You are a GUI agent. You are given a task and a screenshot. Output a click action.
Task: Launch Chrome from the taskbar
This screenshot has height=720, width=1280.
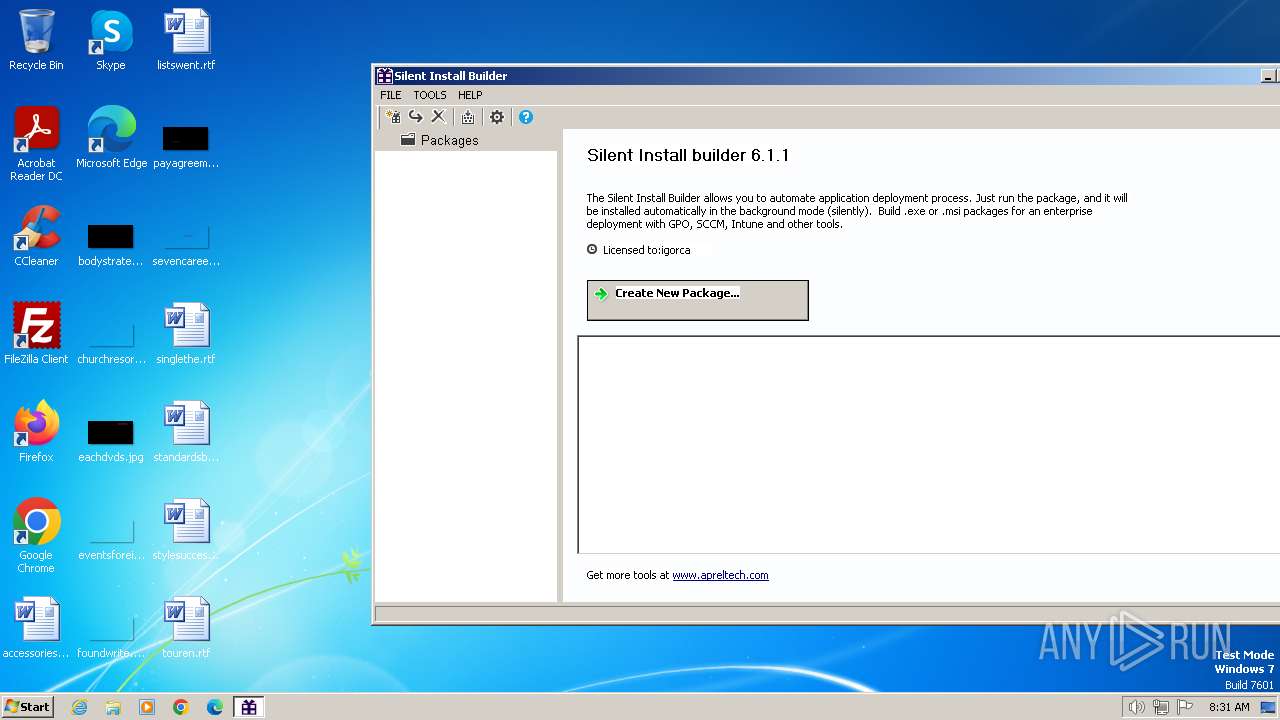click(181, 707)
